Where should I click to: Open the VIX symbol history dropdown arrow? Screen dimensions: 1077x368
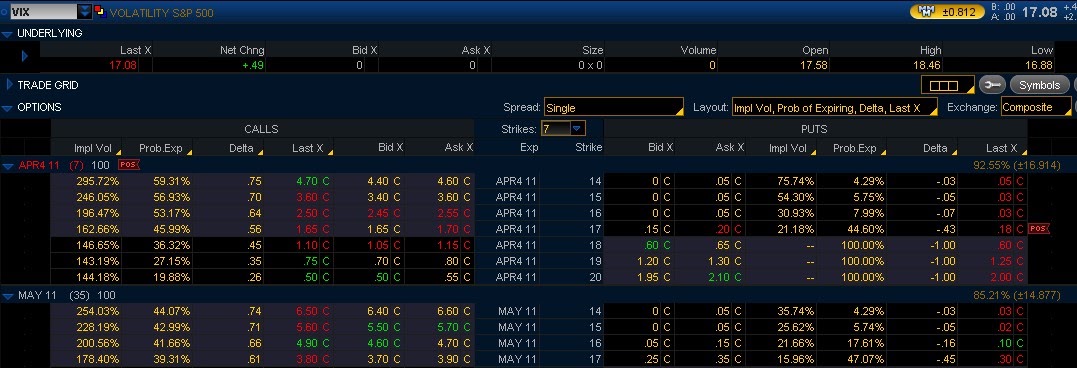point(84,12)
